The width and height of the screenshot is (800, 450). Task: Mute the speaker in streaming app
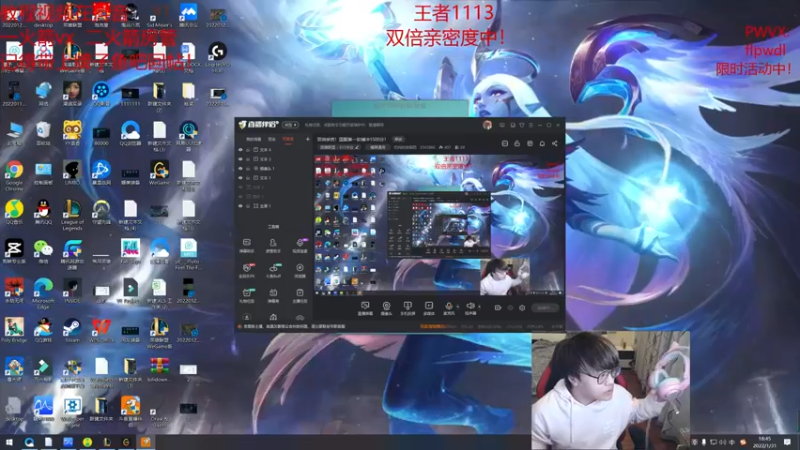tap(470, 308)
